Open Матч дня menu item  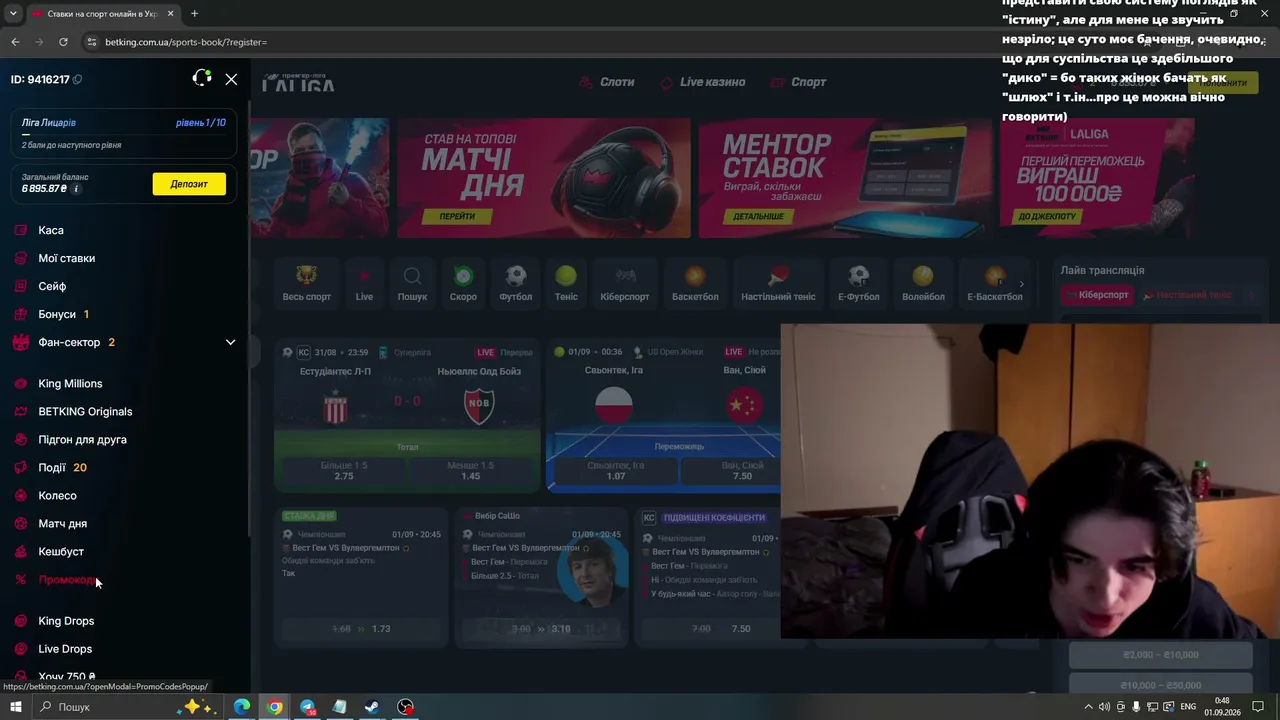point(62,523)
